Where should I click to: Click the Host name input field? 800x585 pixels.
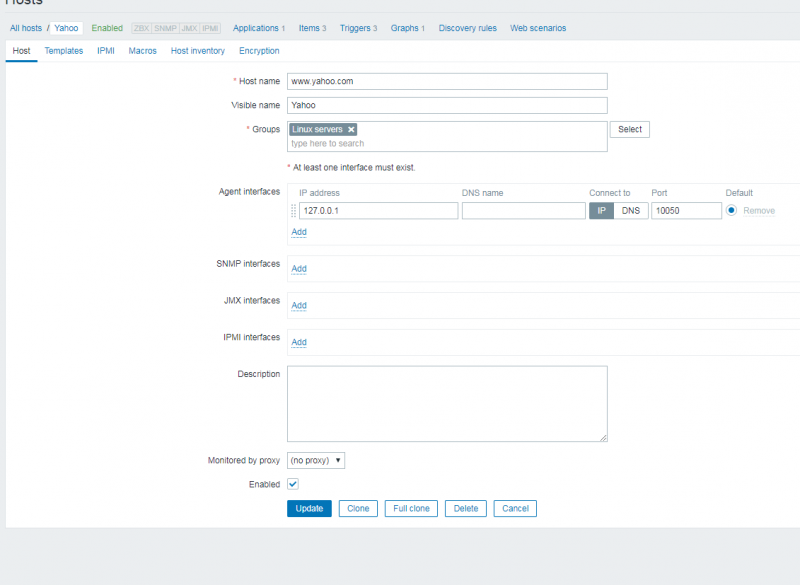(447, 81)
